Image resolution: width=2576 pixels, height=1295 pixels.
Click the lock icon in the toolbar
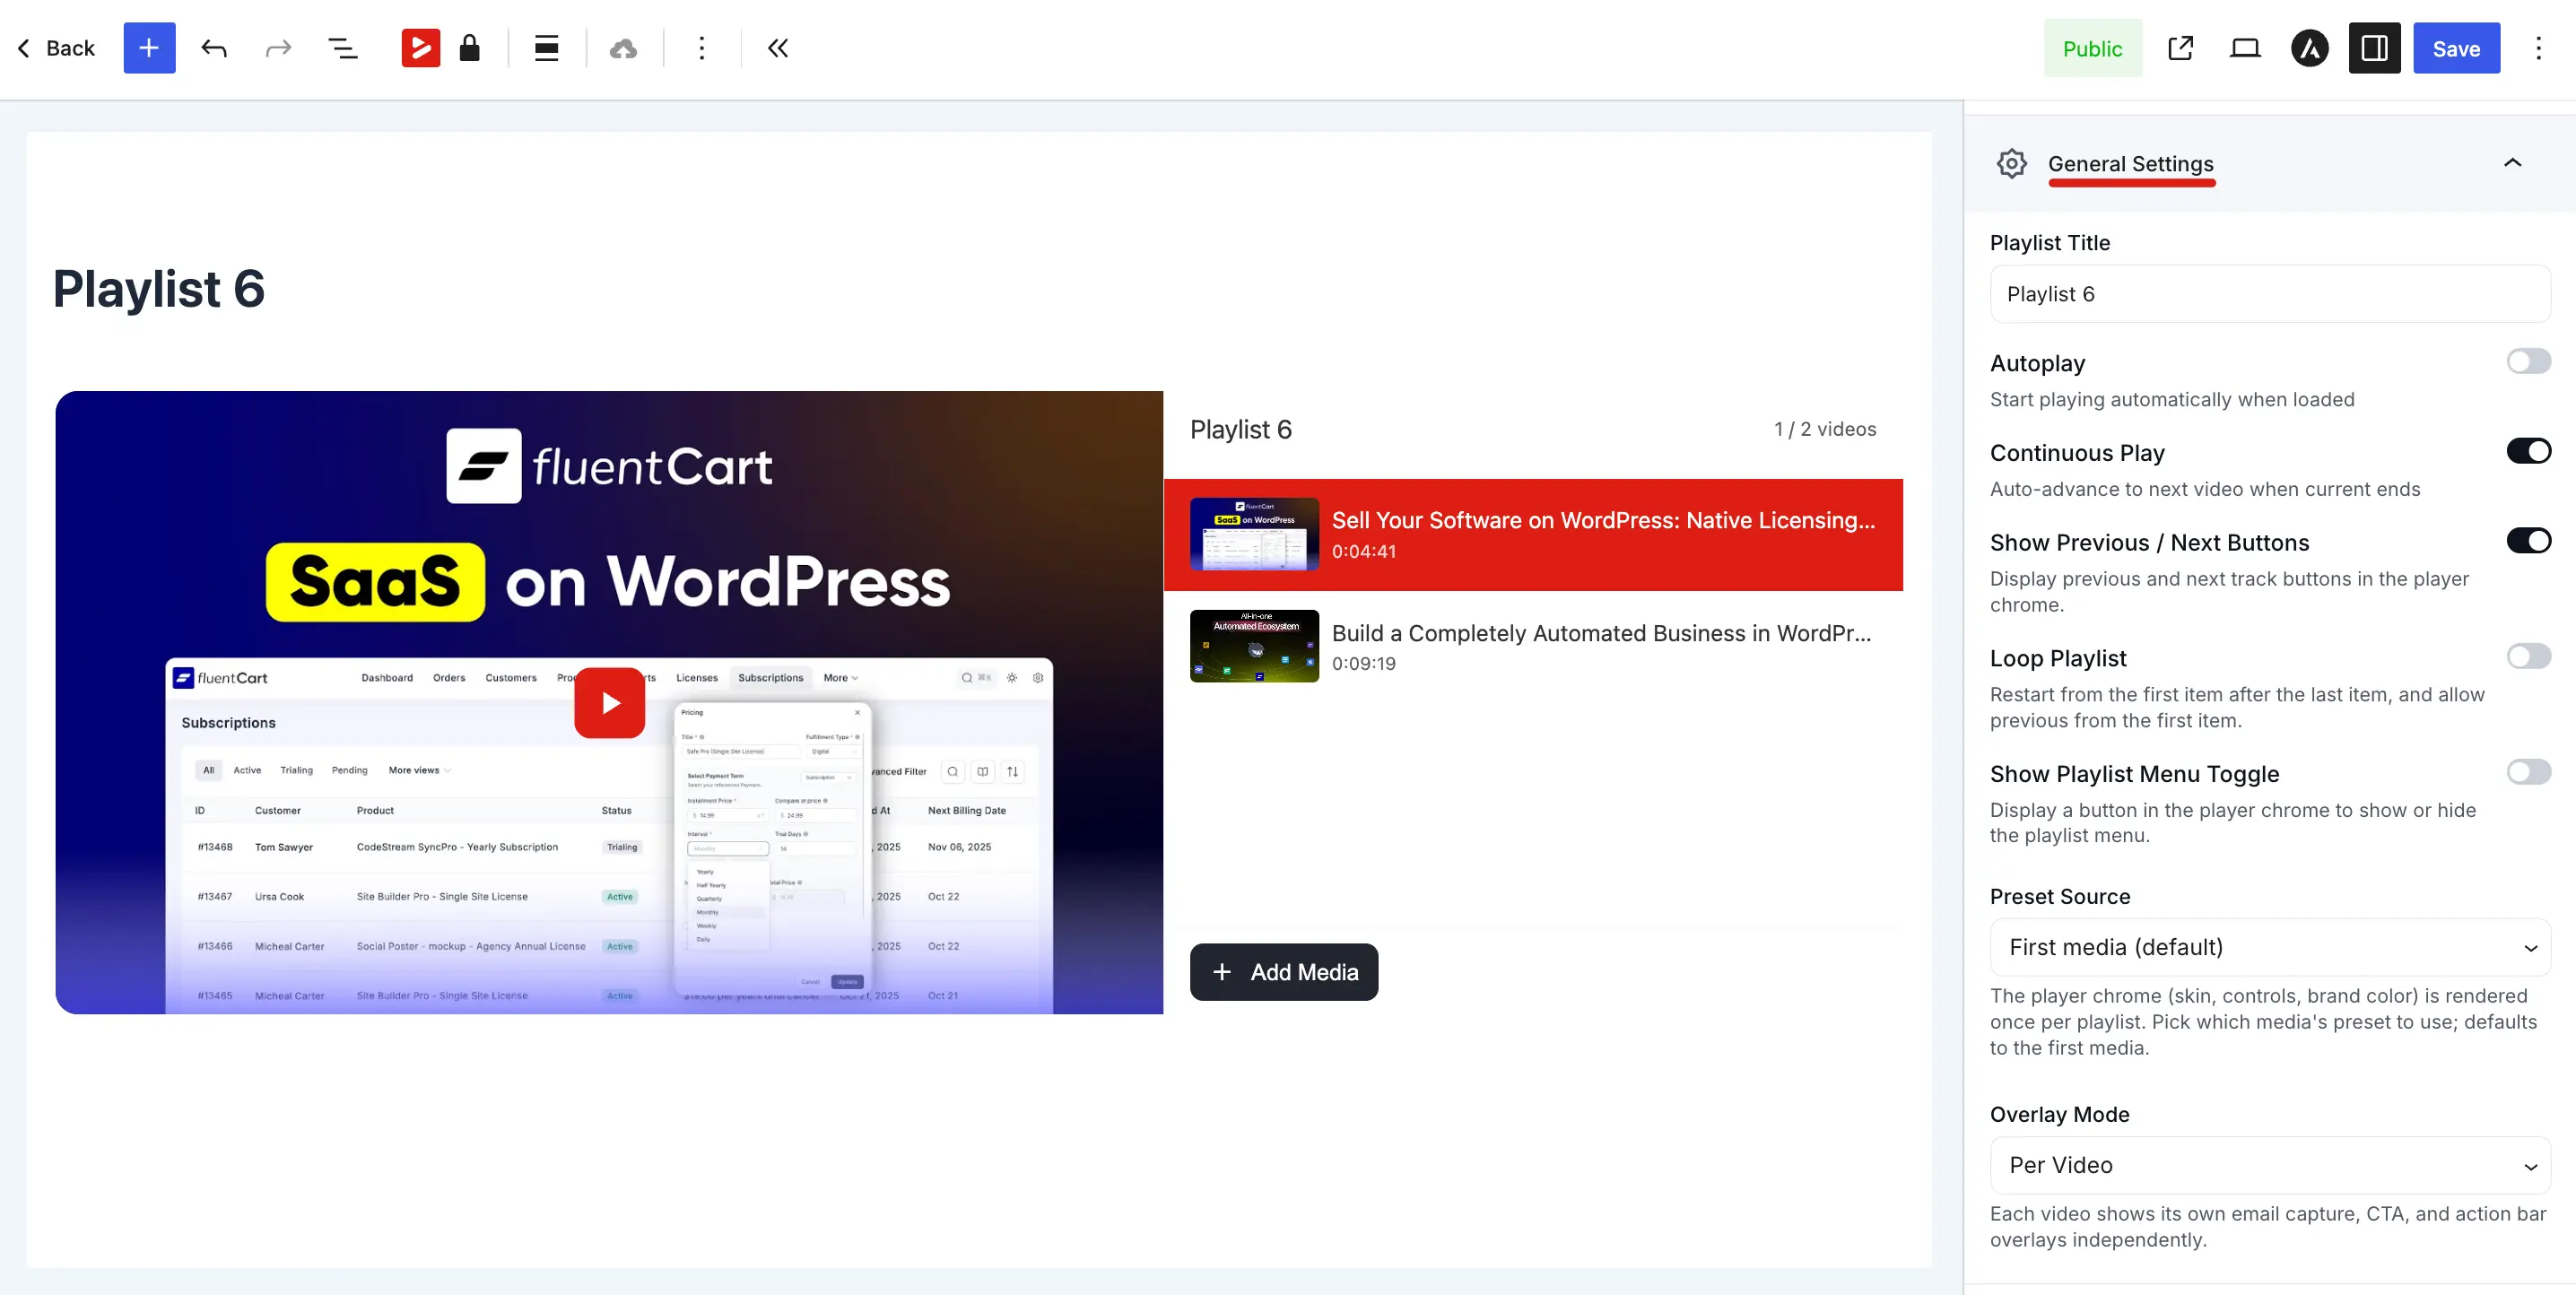point(469,48)
